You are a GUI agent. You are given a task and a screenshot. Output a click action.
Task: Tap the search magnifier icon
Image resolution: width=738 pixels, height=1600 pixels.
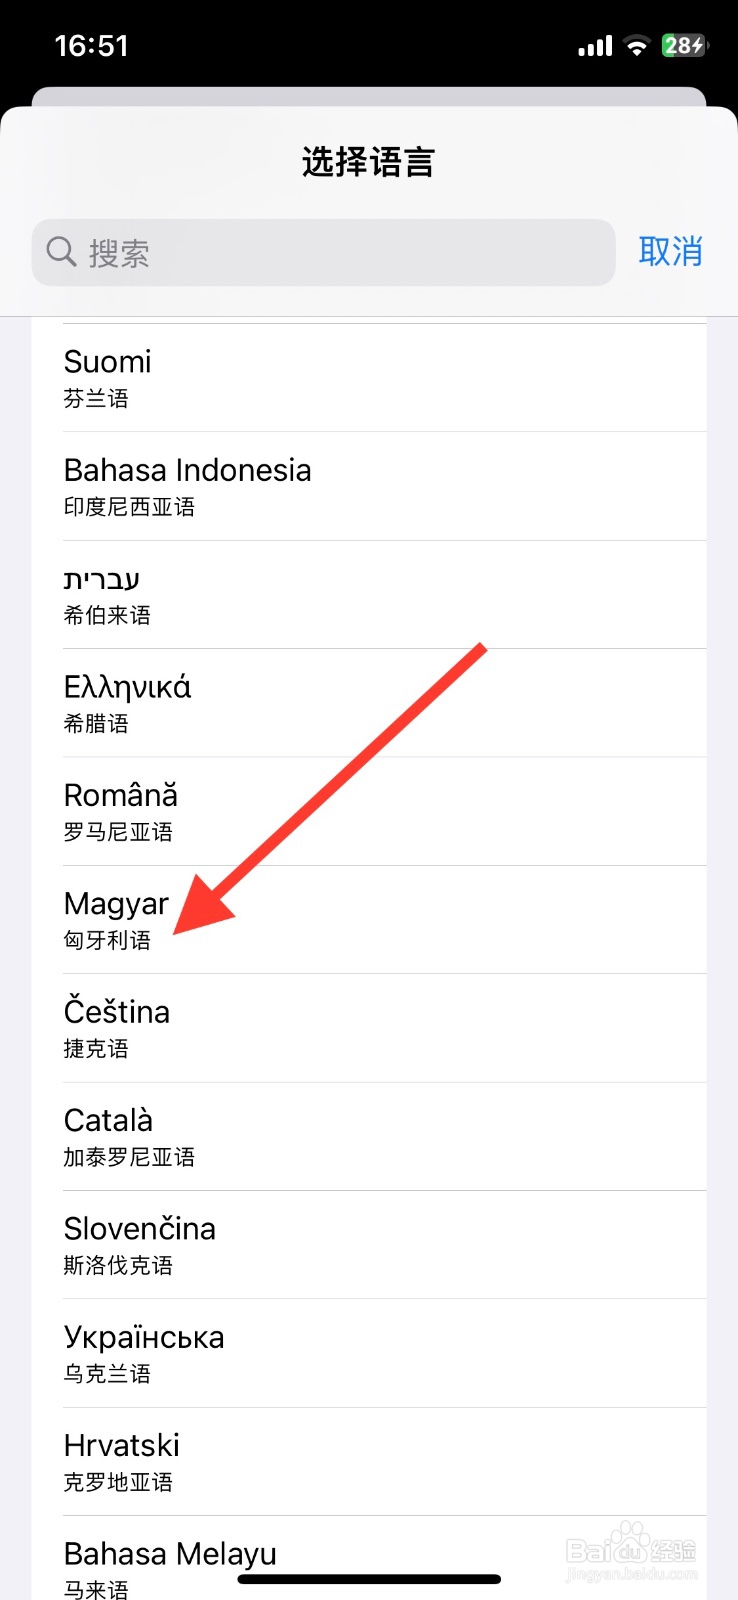(x=61, y=252)
